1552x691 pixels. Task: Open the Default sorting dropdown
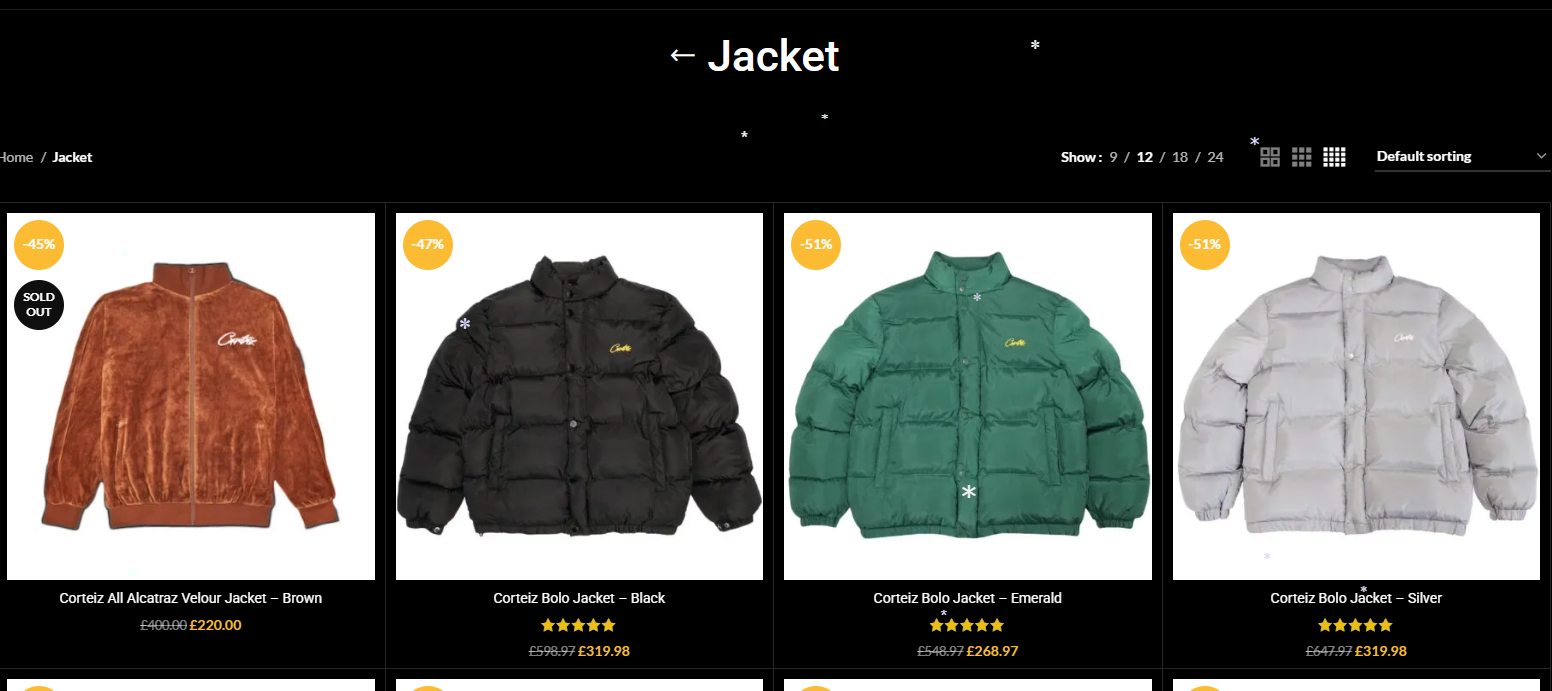pos(1462,157)
